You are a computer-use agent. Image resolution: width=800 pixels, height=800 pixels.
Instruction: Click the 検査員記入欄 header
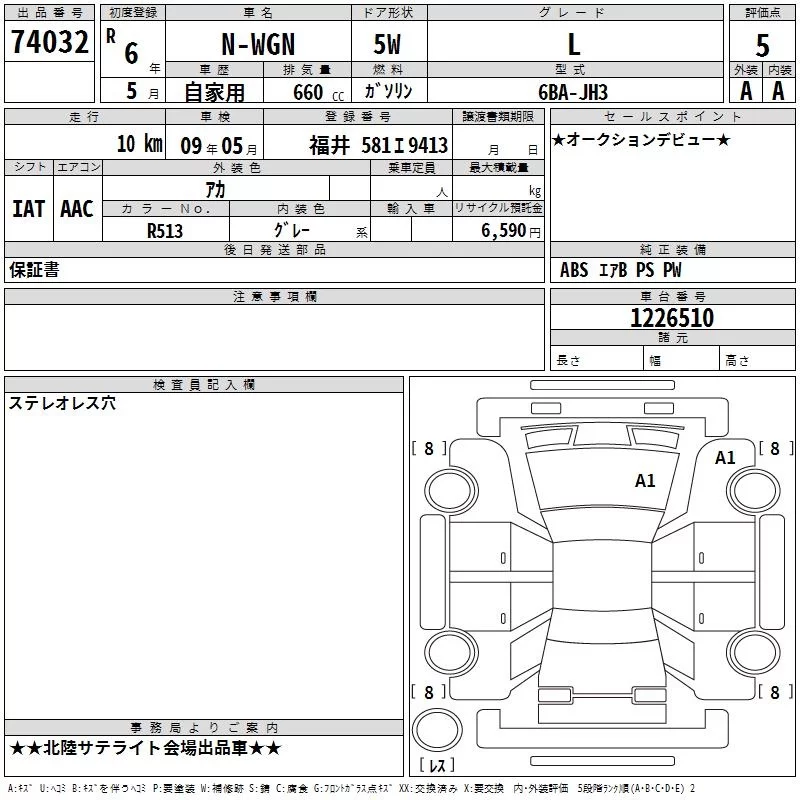pos(204,385)
